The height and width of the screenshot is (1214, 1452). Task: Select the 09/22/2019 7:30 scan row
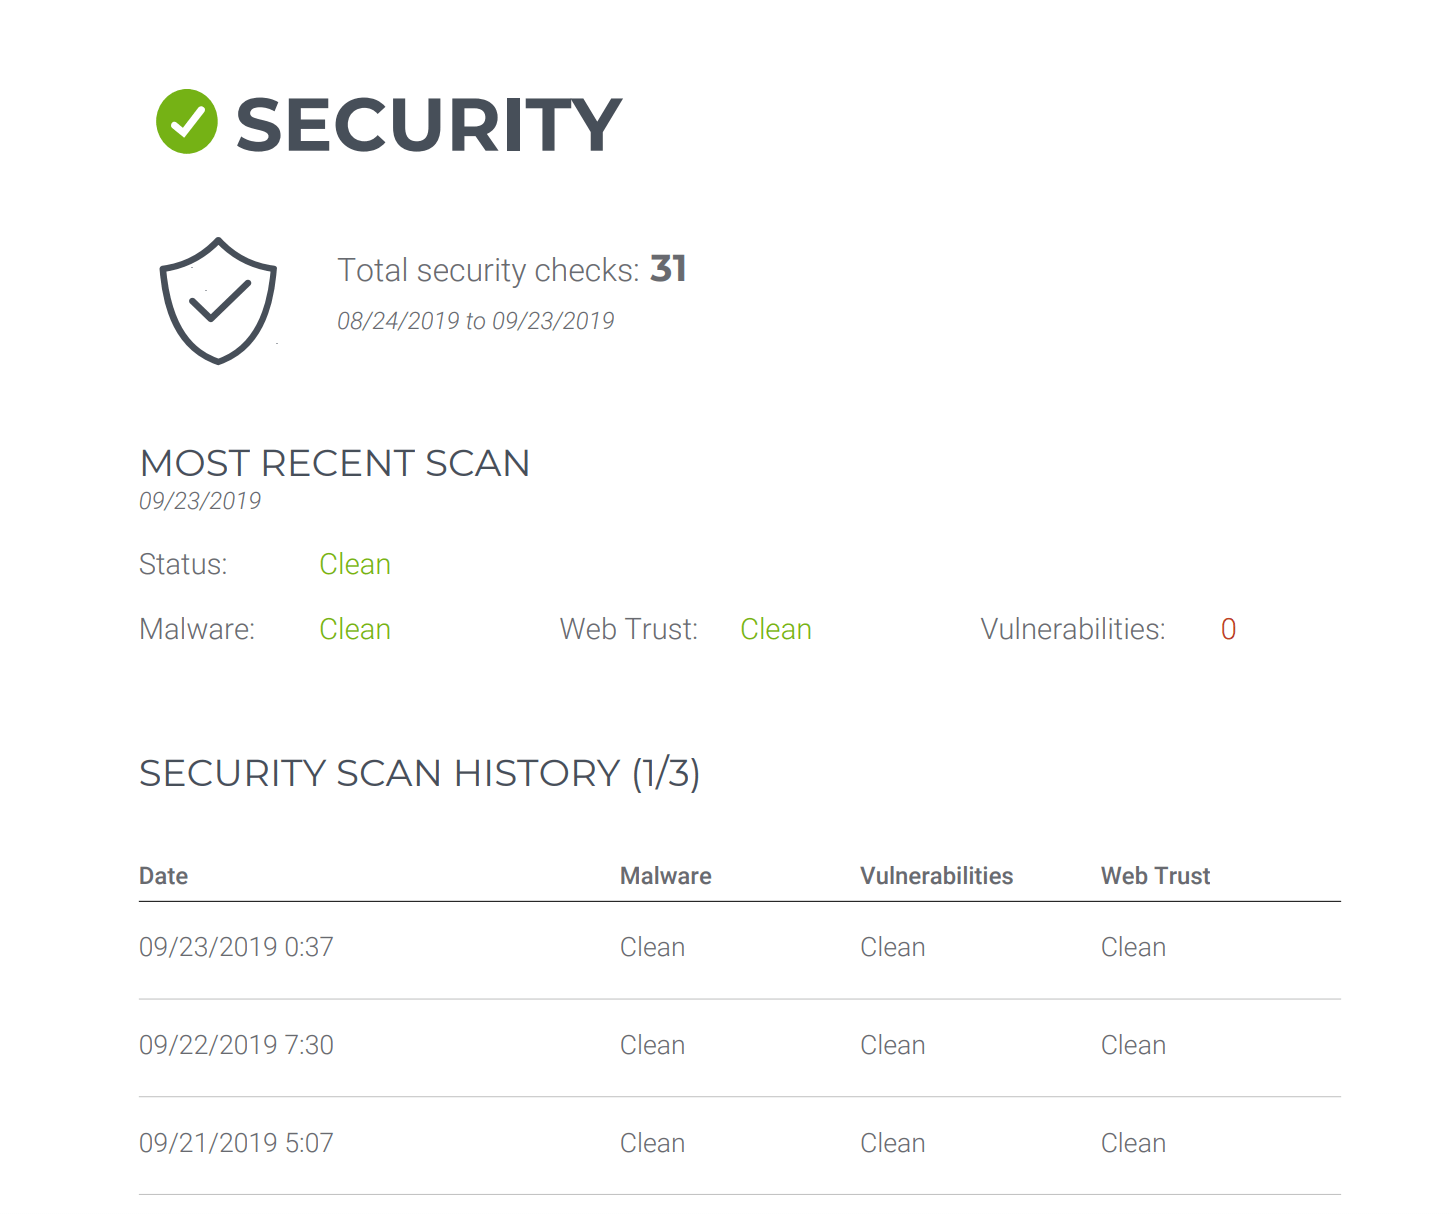point(237,1046)
